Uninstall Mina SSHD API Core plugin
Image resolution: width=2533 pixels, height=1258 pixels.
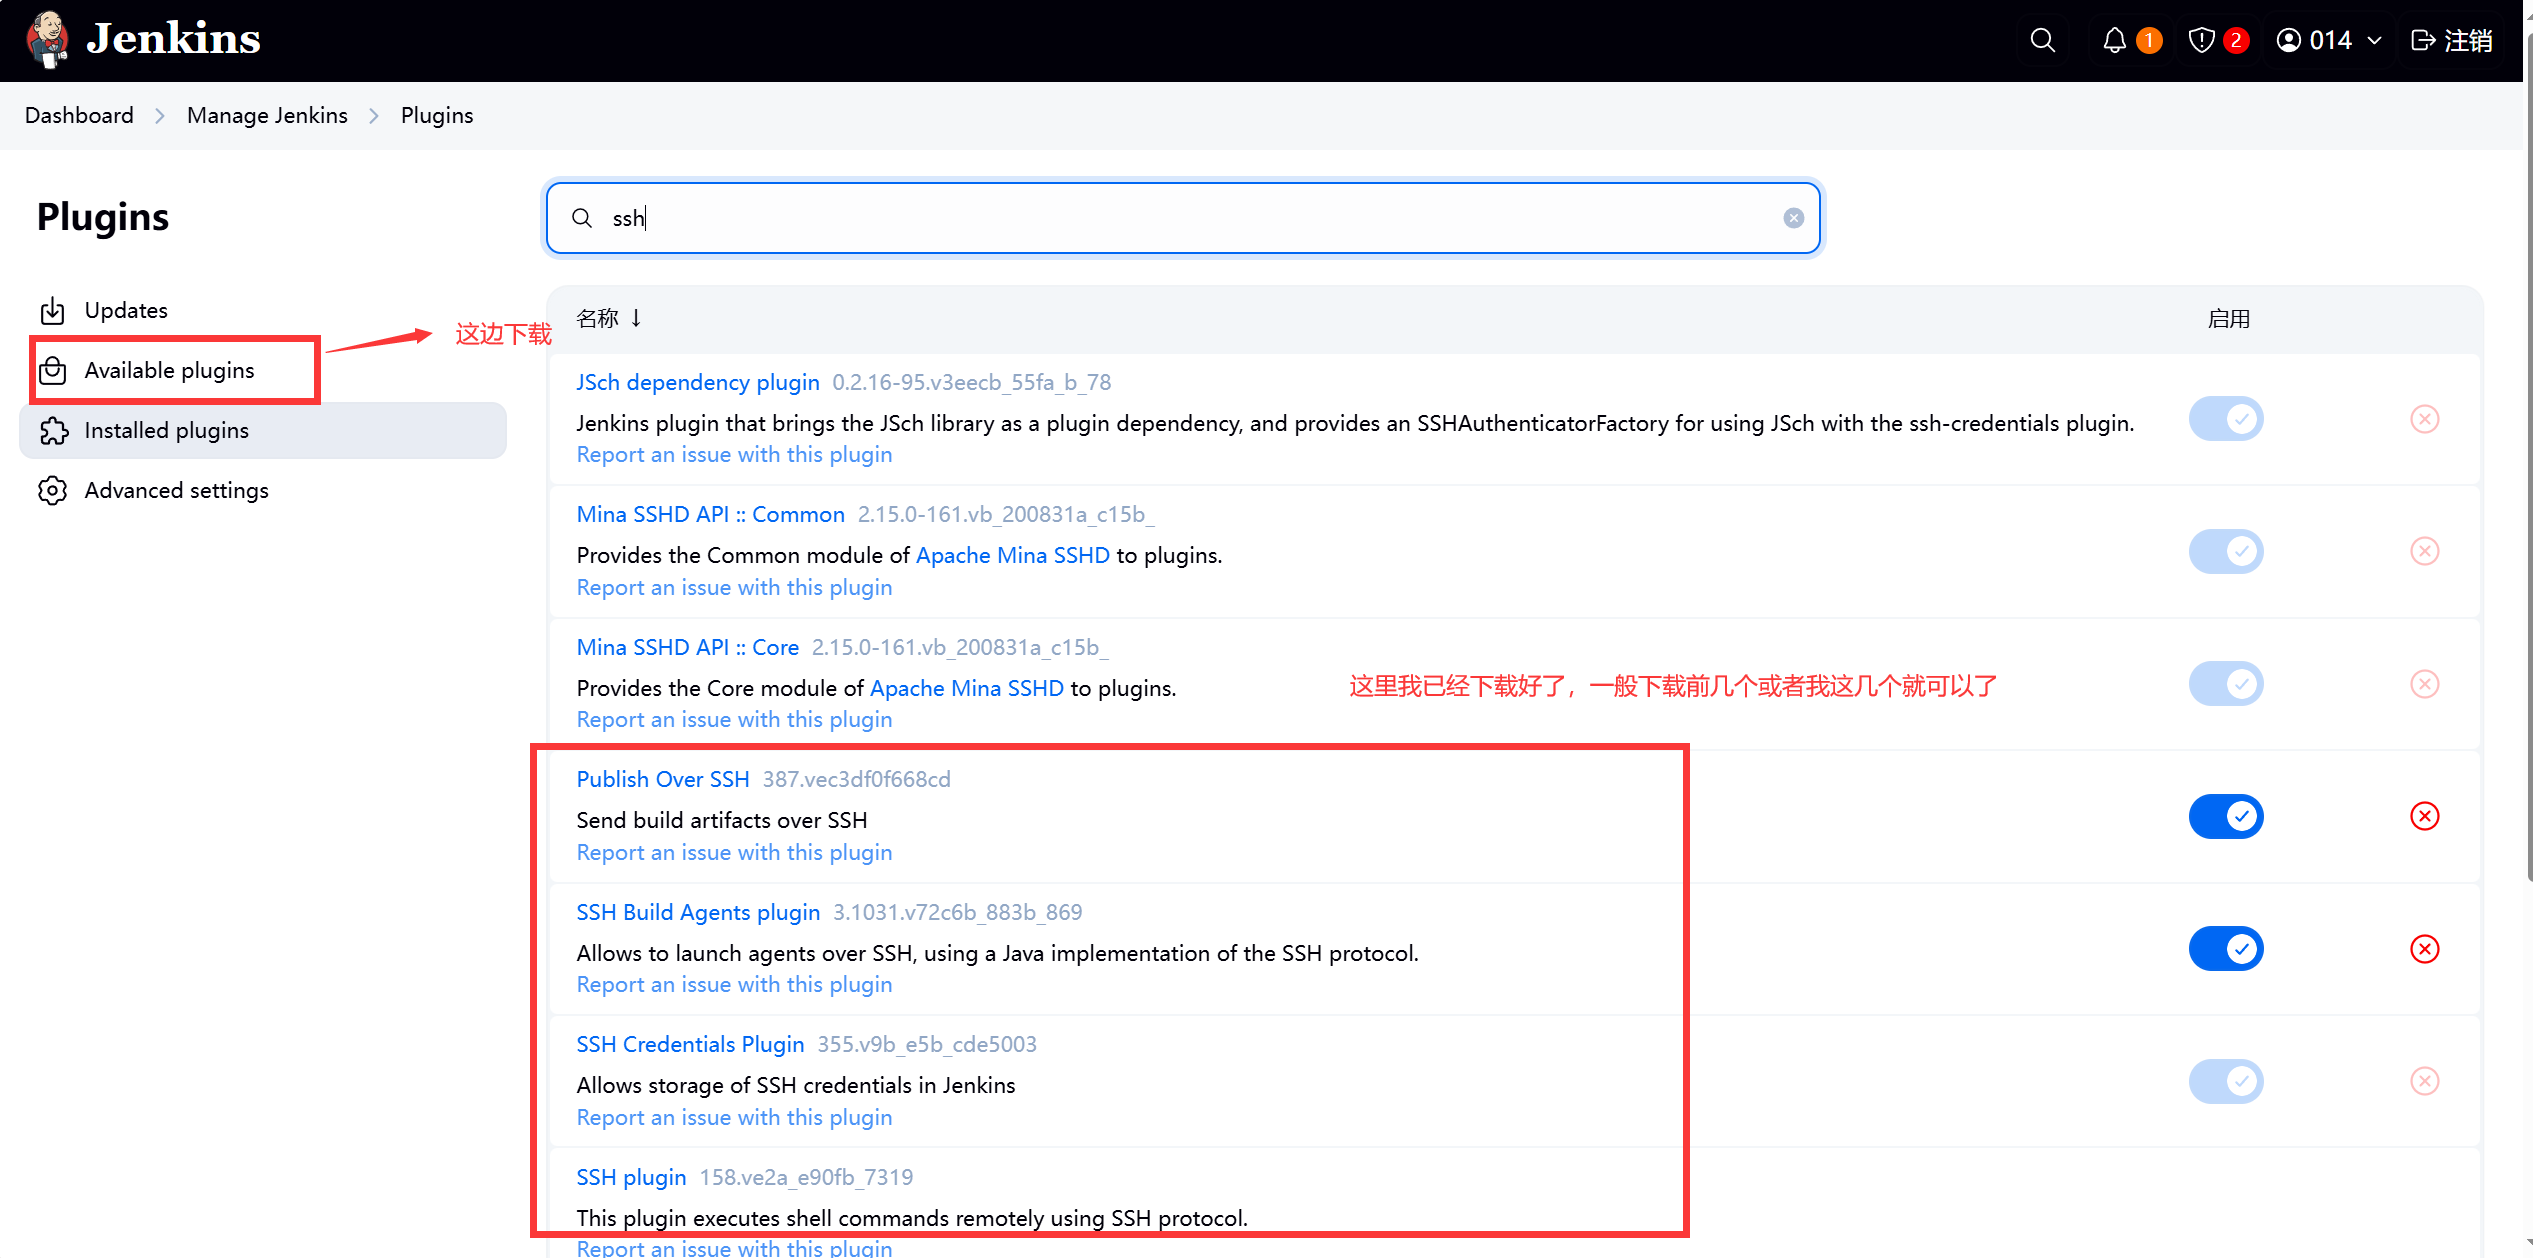coord(2425,684)
